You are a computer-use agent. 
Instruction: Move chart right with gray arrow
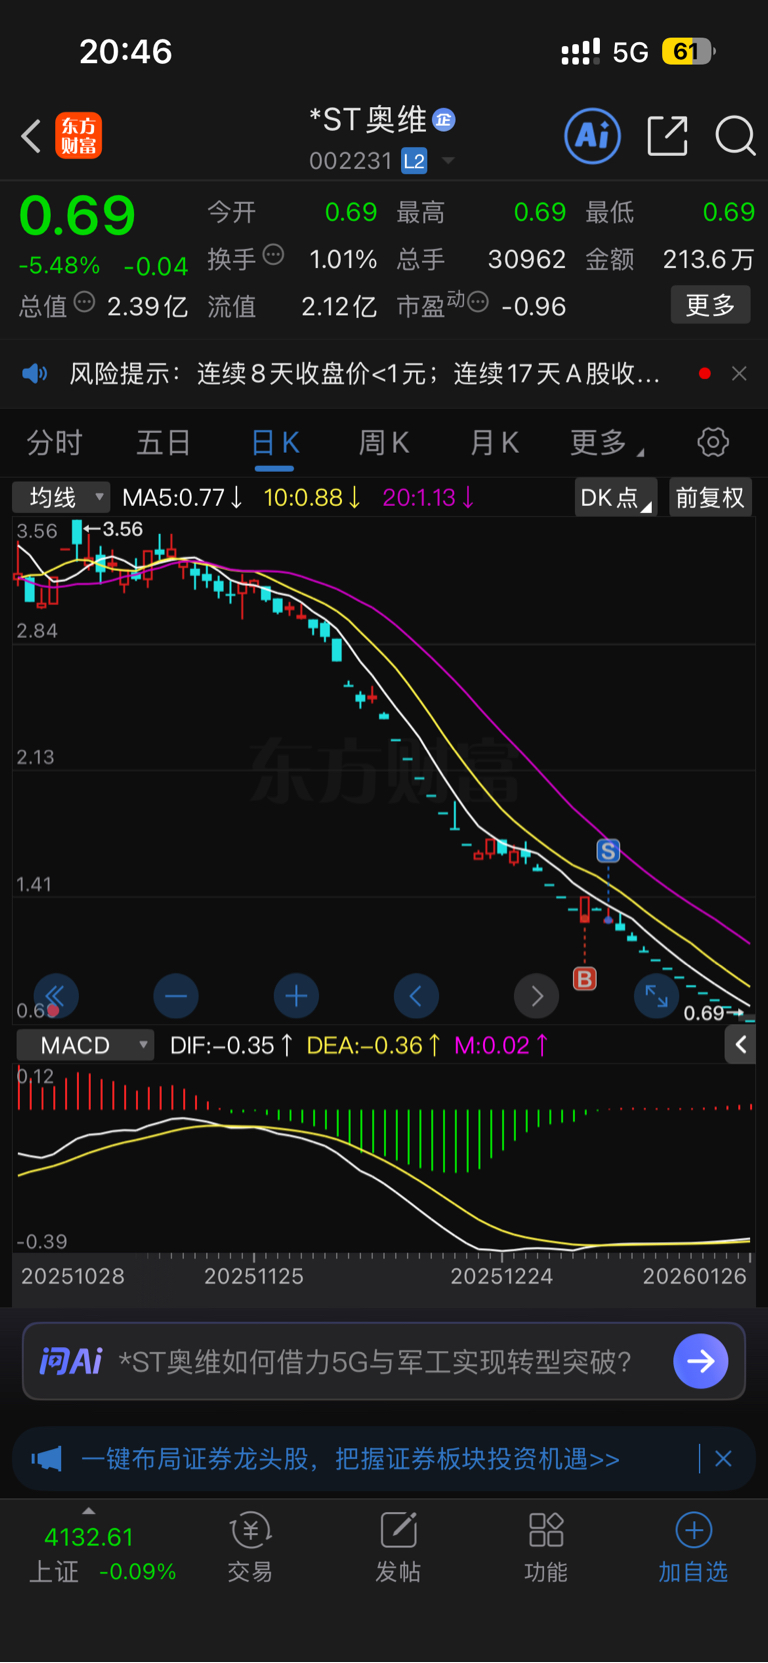click(x=536, y=996)
